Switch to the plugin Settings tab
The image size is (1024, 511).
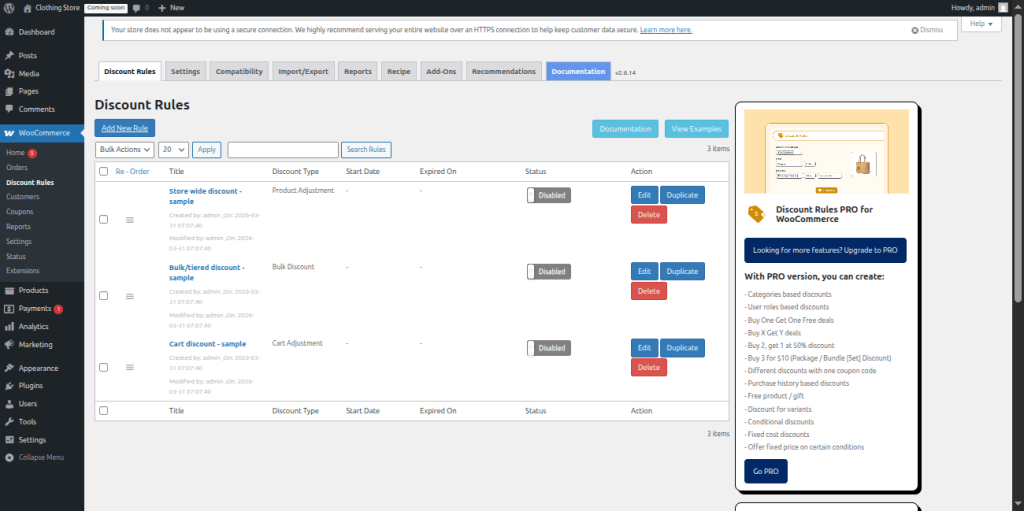coord(185,71)
